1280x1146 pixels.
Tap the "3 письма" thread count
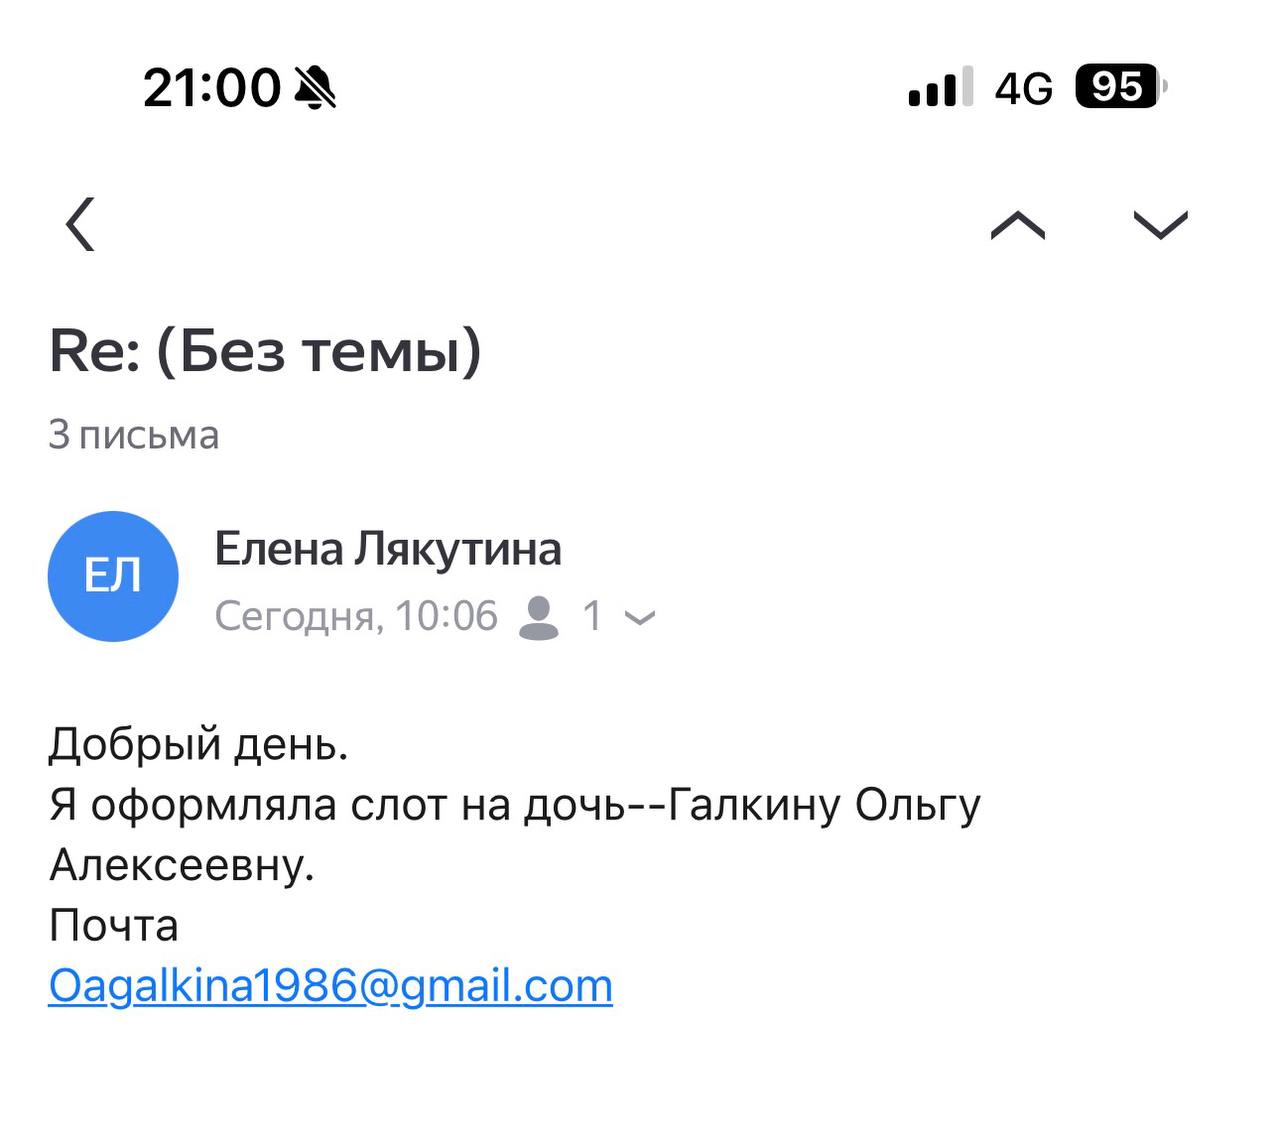pyautogui.click(x=134, y=435)
